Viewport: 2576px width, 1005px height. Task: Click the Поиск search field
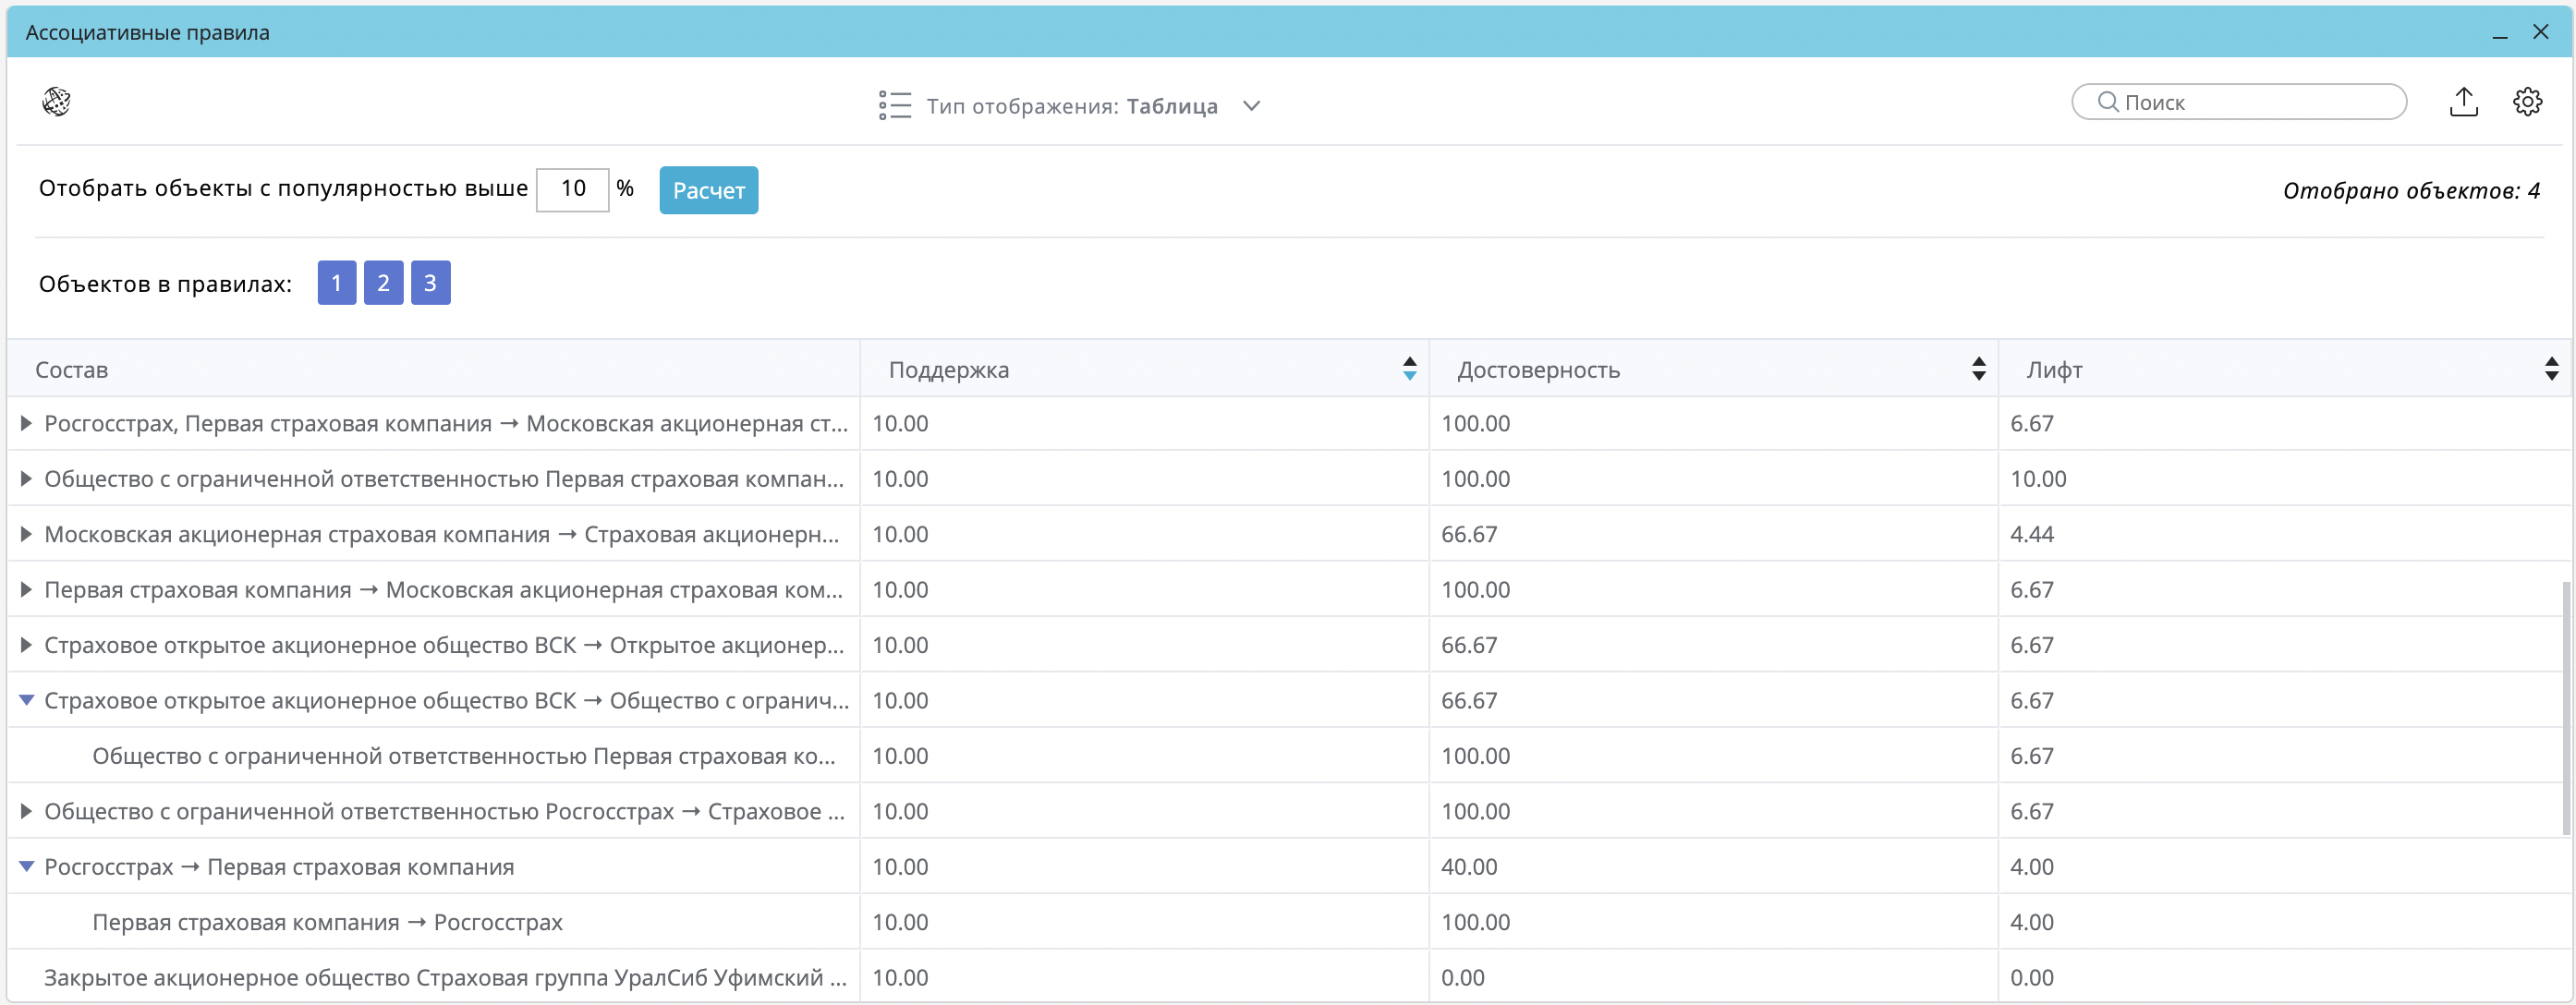[x=2240, y=102]
